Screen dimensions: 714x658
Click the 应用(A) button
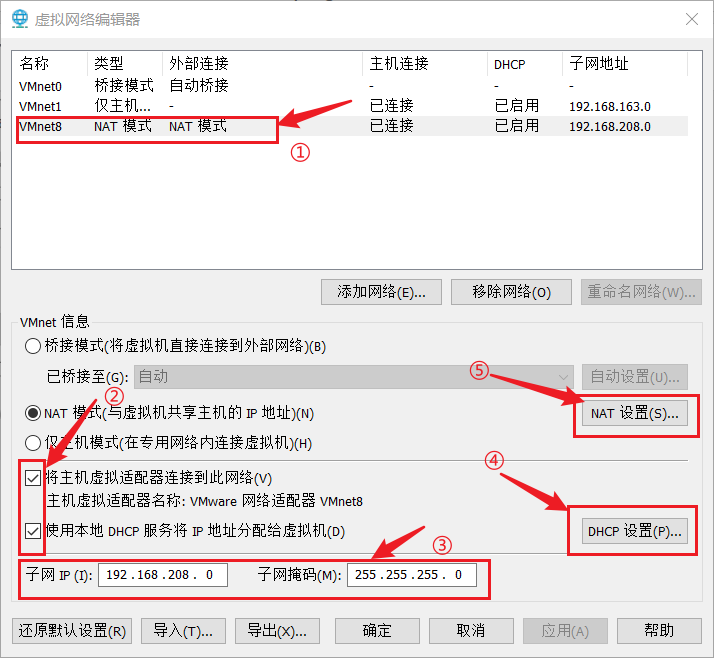tap(565, 631)
